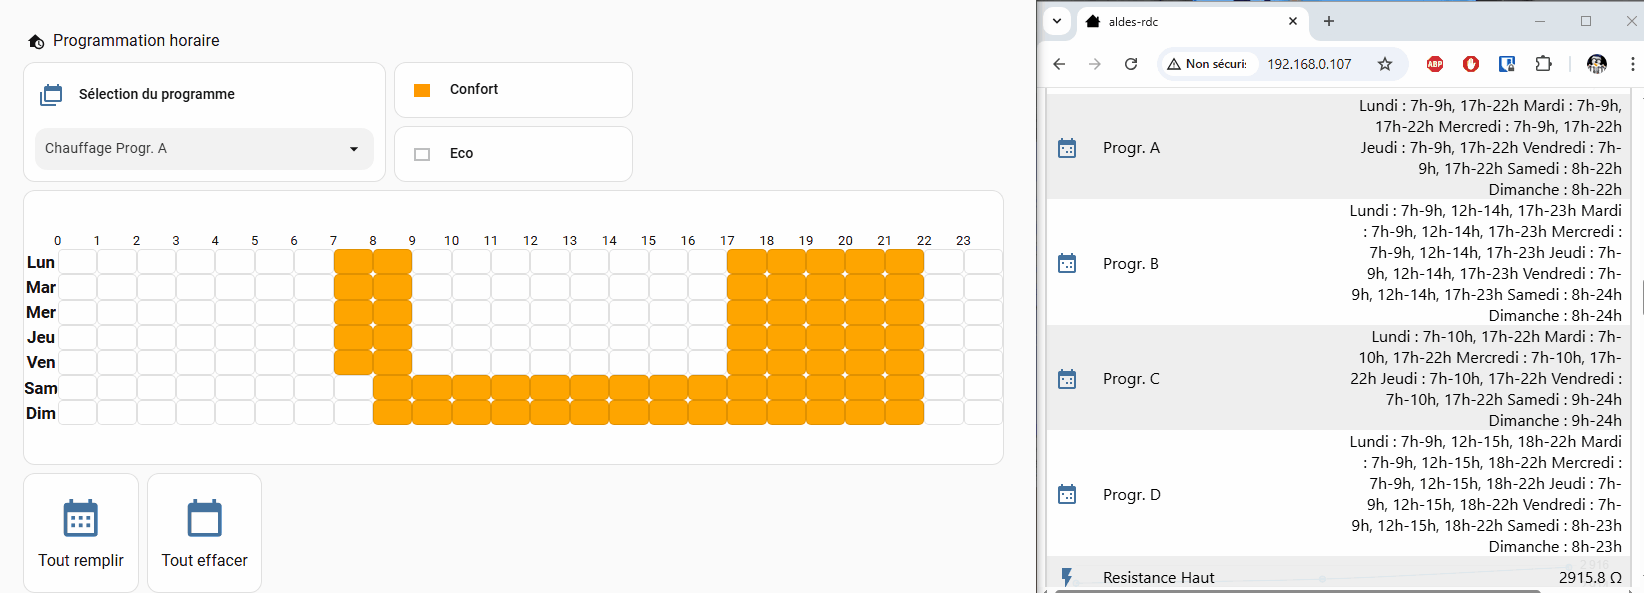
Task: Click the Progr. C calendar icon
Action: coord(1067,379)
